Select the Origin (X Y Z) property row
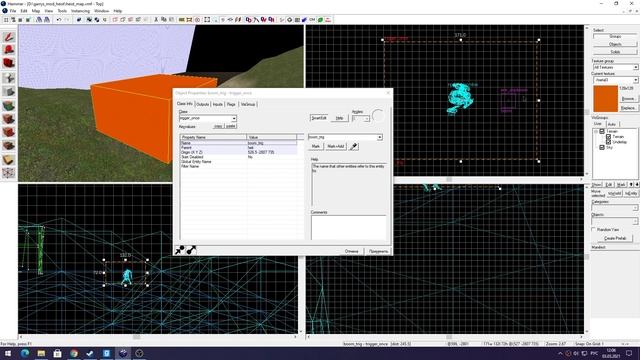 [x=239, y=152]
